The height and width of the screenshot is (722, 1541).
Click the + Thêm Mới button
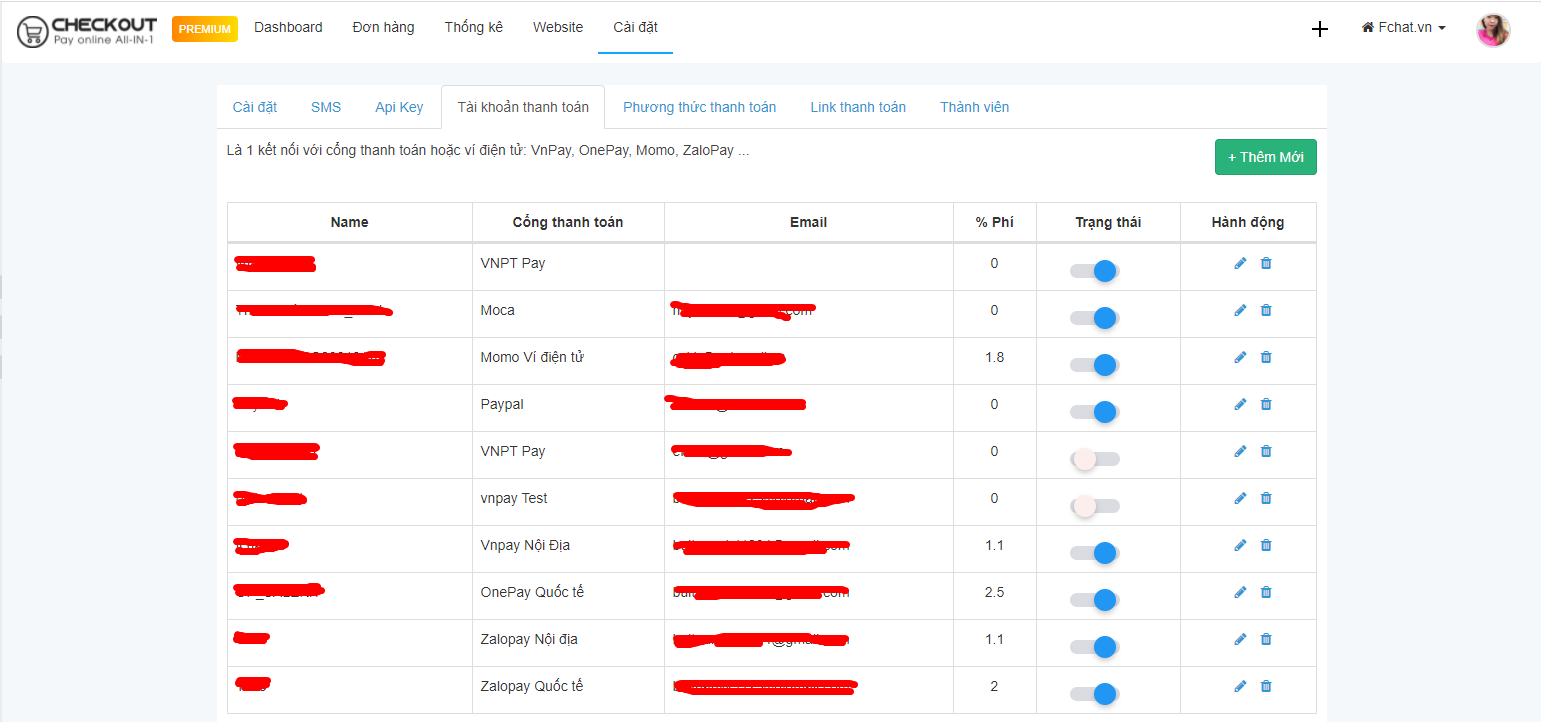tap(1266, 157)
